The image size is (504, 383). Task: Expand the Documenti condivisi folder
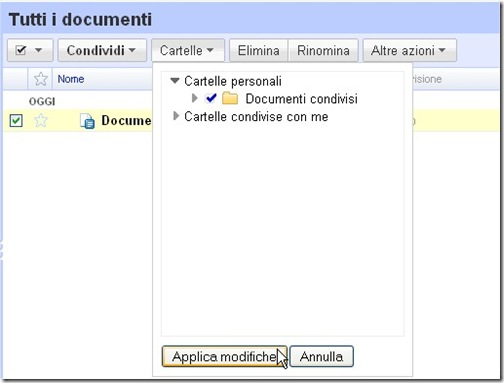[195, 98]
